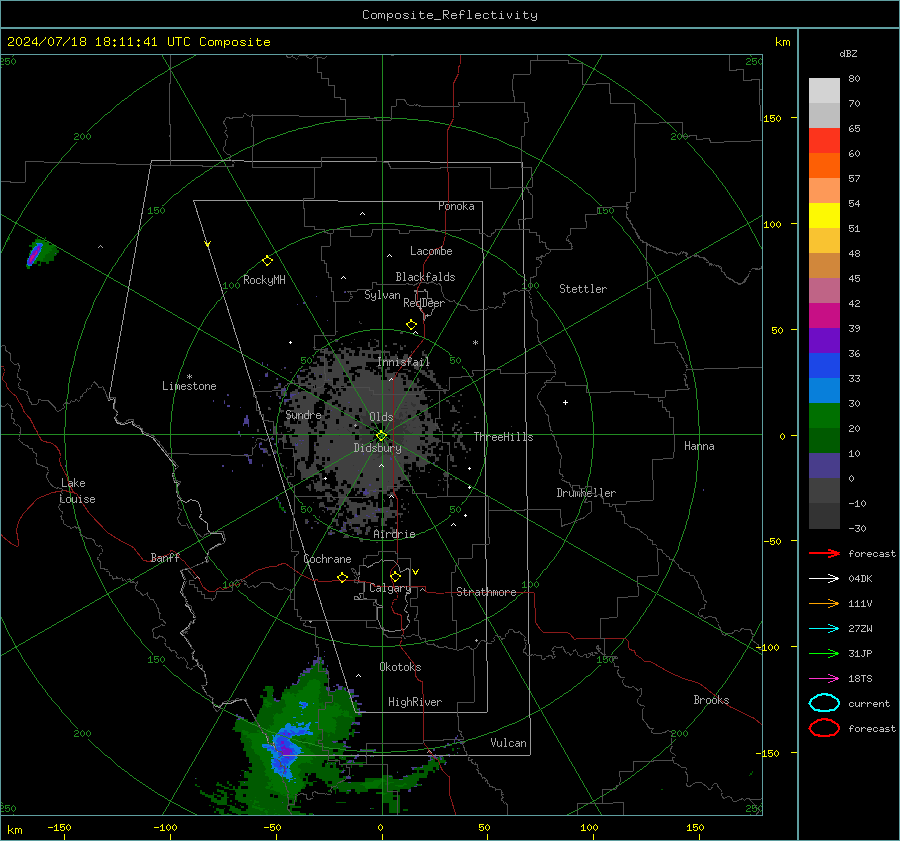Click the RedDeer label
The width and height of the screenshot is (900, 841).
point(424,303)
